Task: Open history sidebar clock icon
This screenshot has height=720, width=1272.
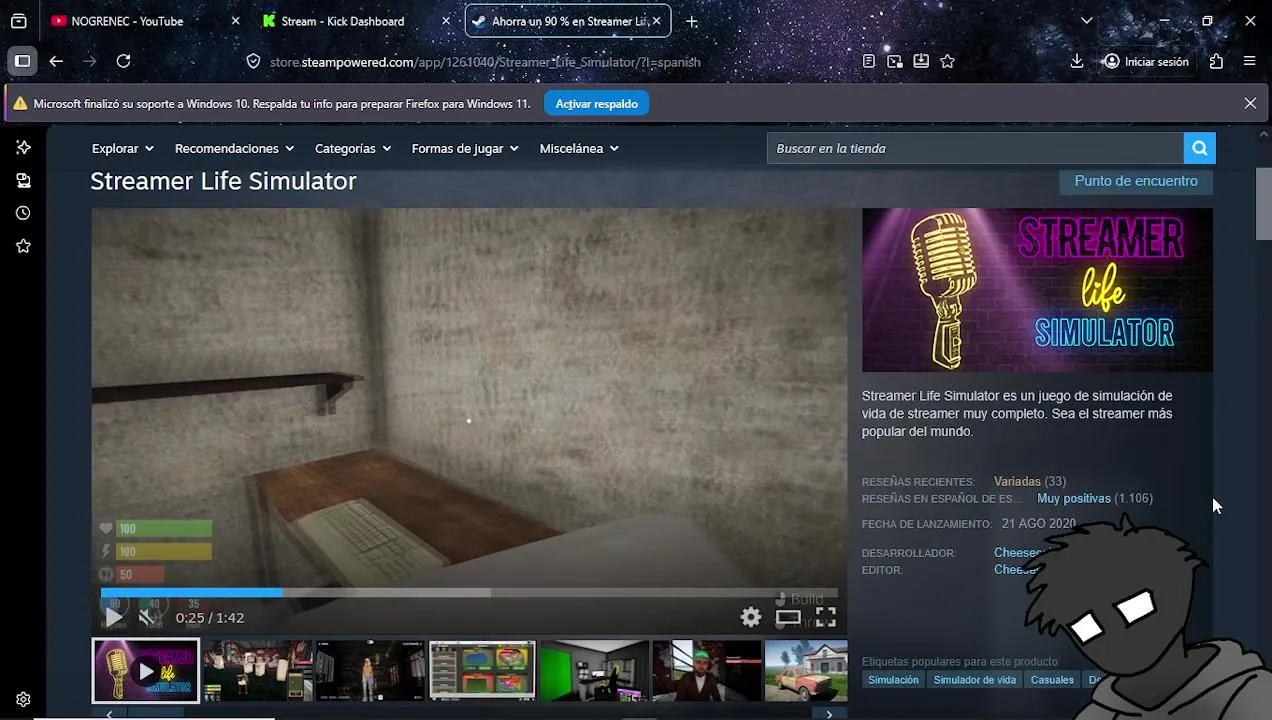Action: 23,213
